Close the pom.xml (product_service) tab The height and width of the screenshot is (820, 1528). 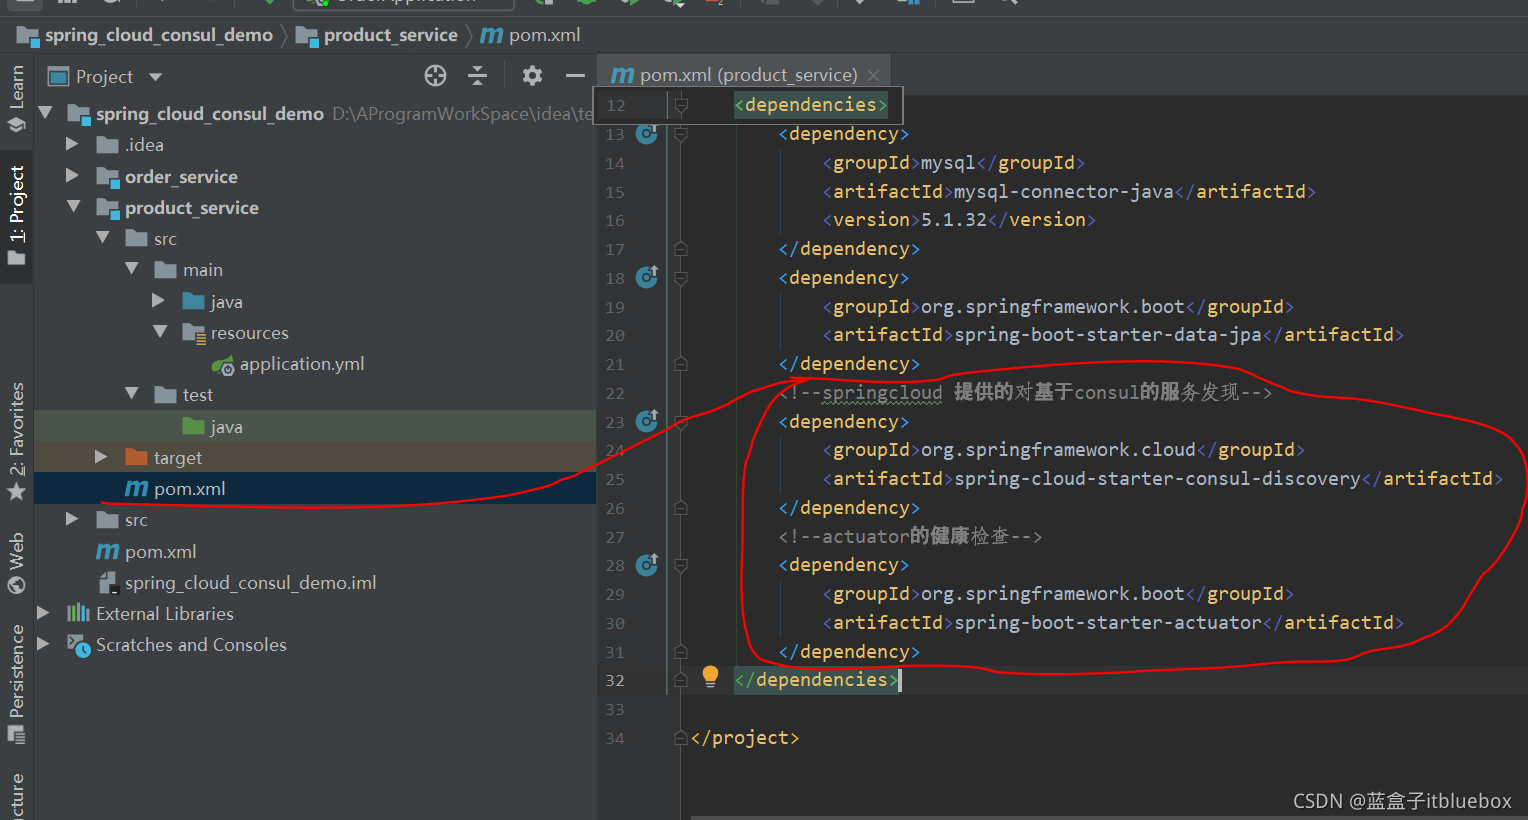[874, 75]
